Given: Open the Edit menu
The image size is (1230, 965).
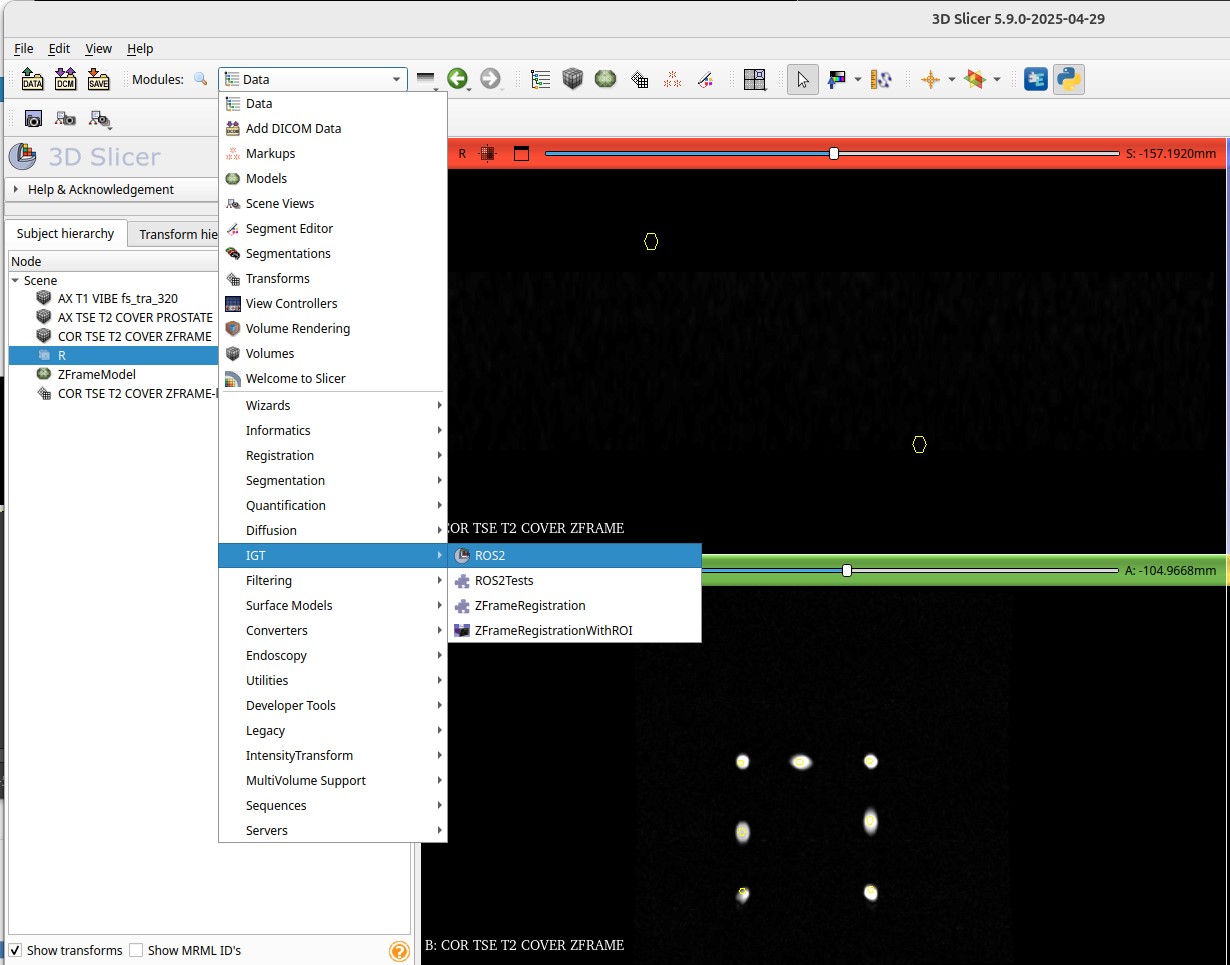Looking at the screenshot, I should [59, 48].
